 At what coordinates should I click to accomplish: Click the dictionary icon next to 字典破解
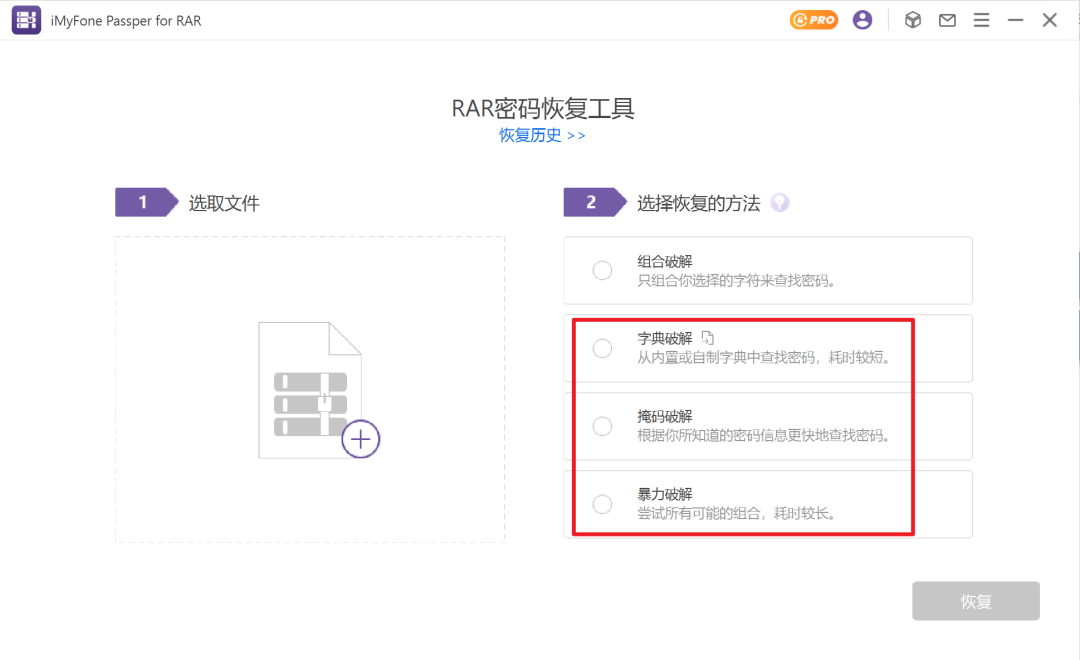point(707,338)
